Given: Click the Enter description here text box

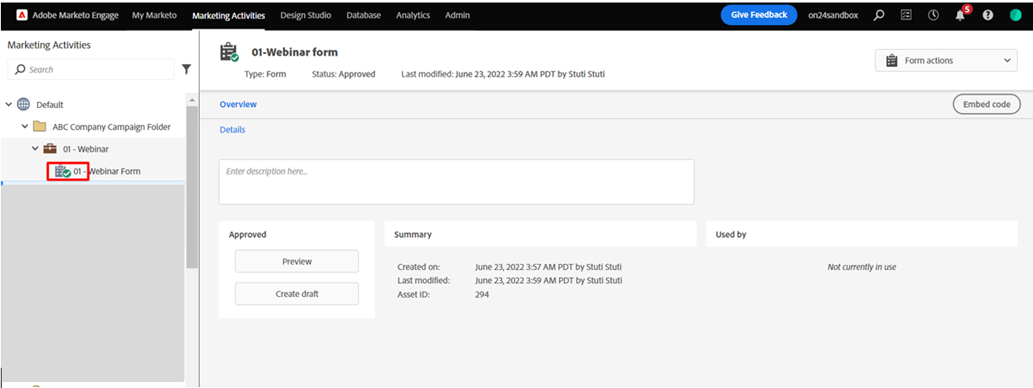Looking at the screenshot, I should (457, 182).
